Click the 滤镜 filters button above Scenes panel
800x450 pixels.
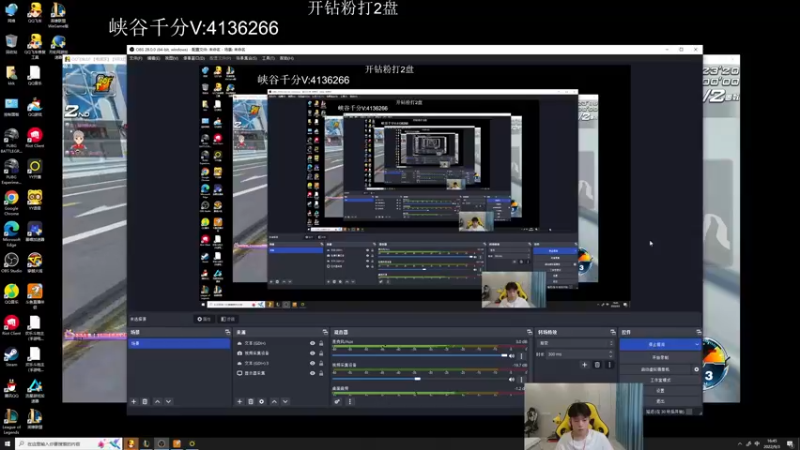[228, 319]
